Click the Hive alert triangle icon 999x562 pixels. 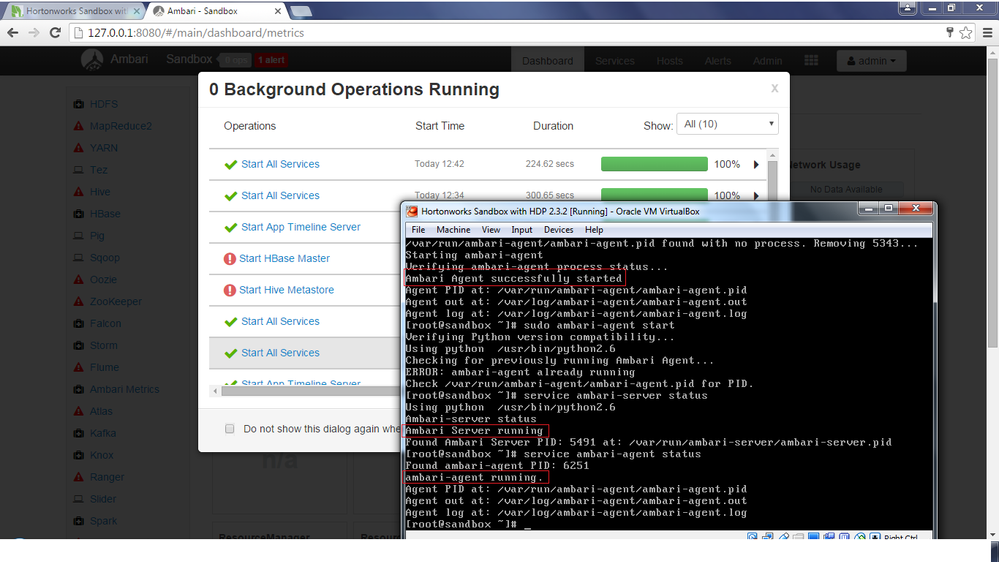(x=78, y=192)
